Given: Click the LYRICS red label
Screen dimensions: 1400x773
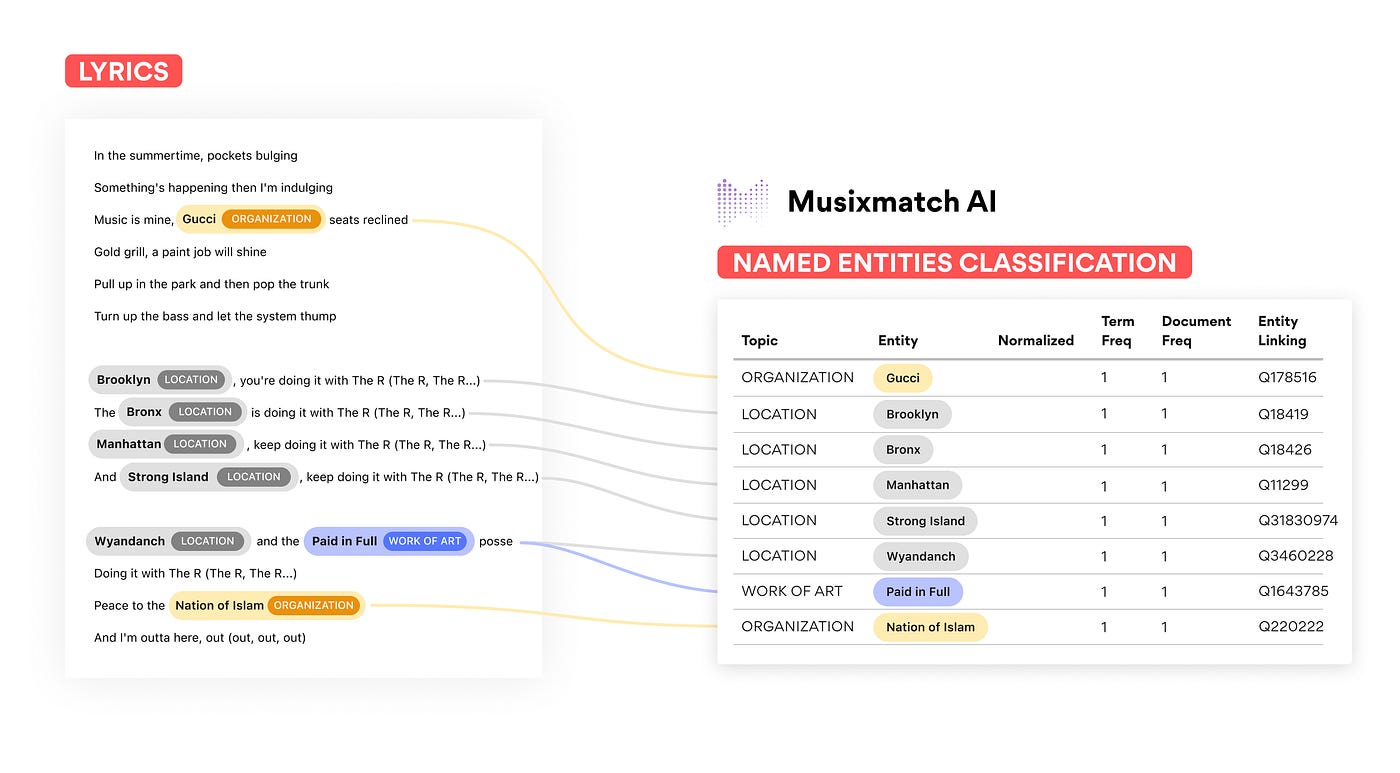Looking at the screenshot, I should pos(124,71).
